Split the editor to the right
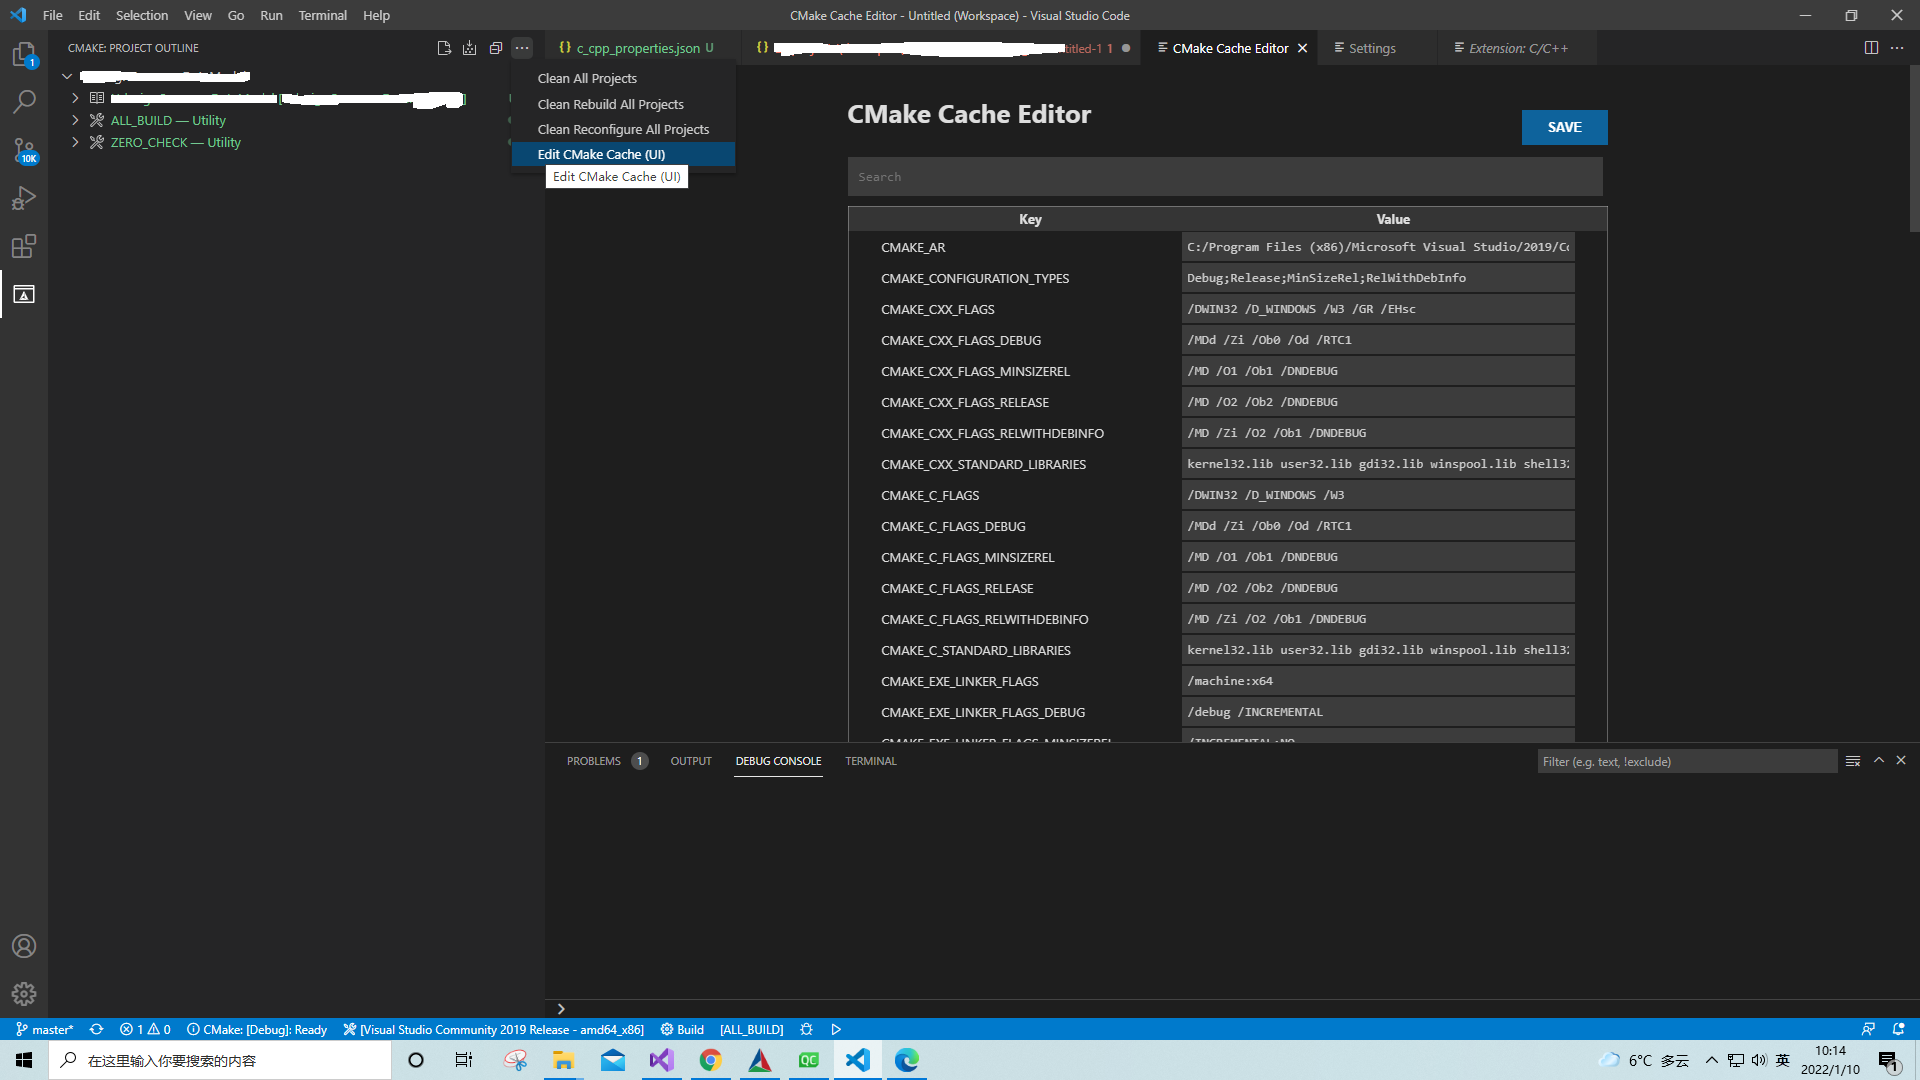The image size is (1920, 1080). (x=1871, y=48)
